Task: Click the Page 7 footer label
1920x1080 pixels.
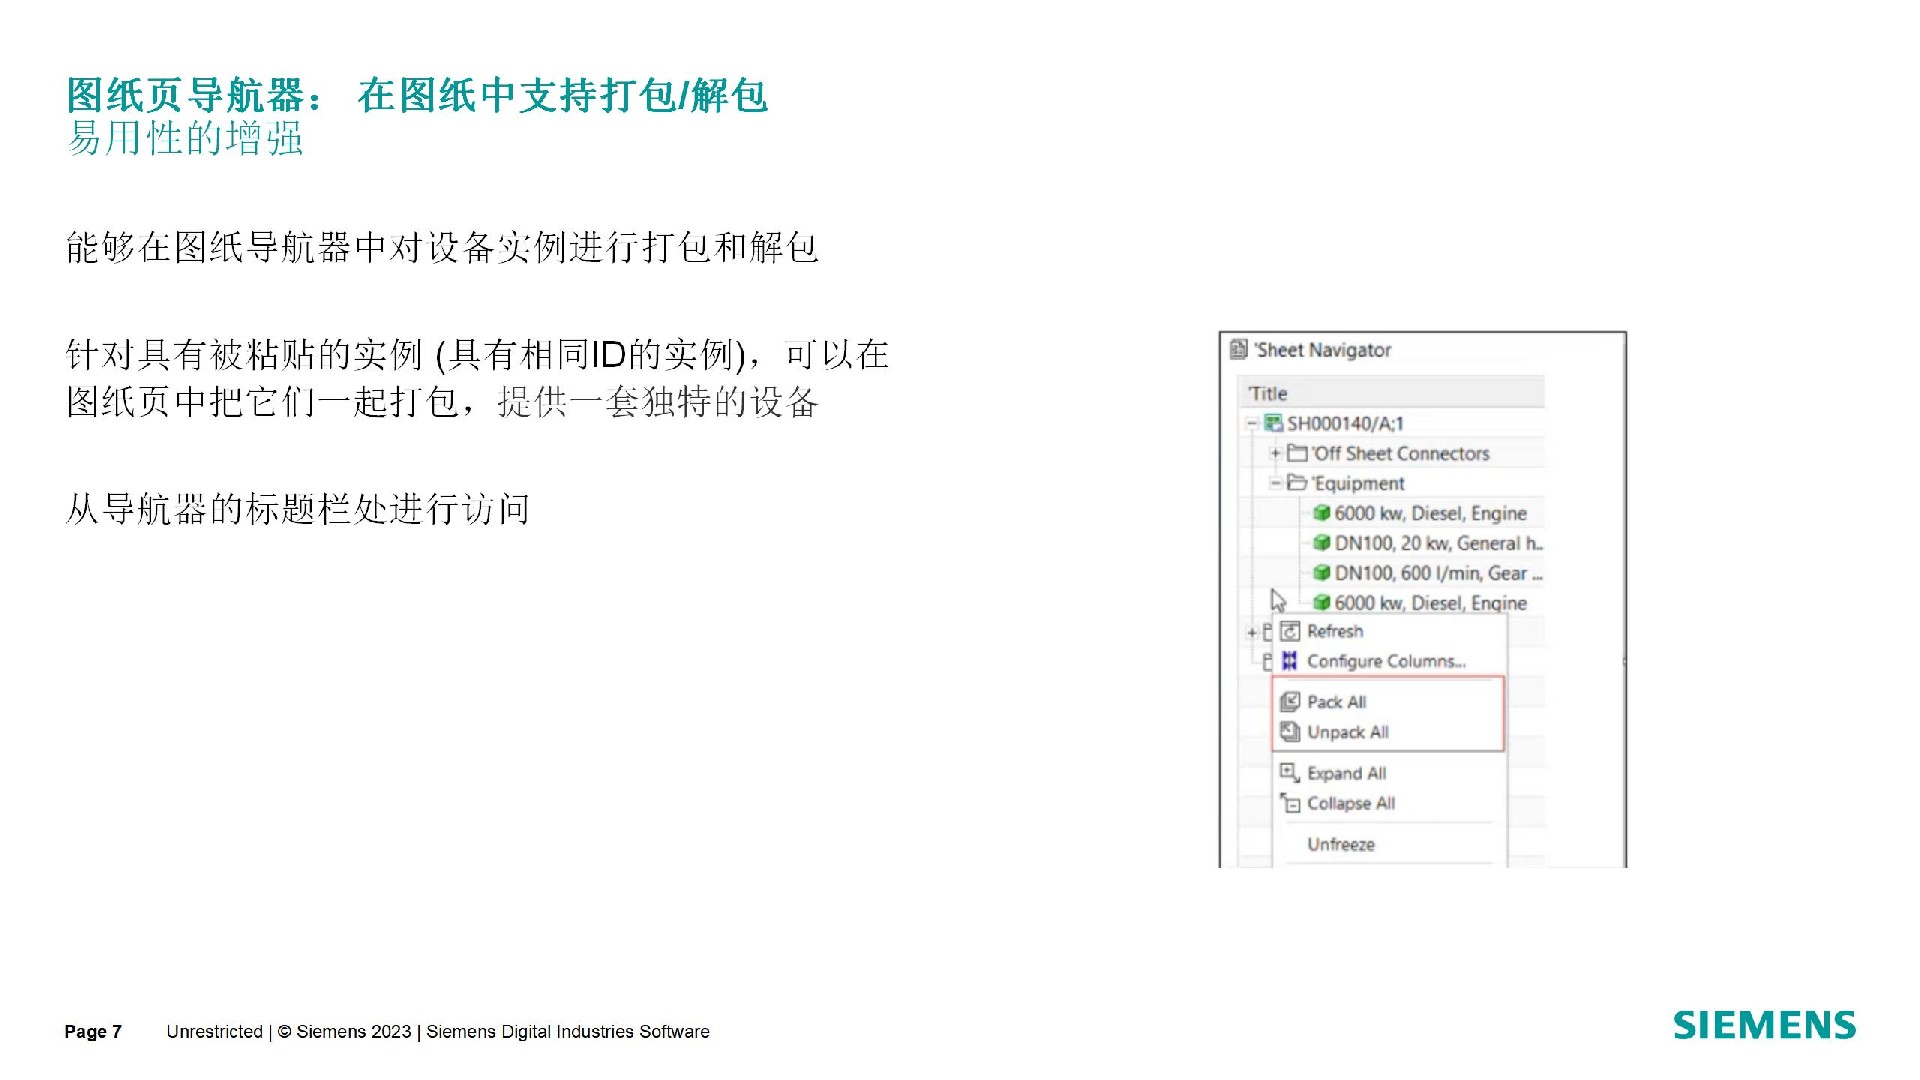Action: click(93, 1031)
